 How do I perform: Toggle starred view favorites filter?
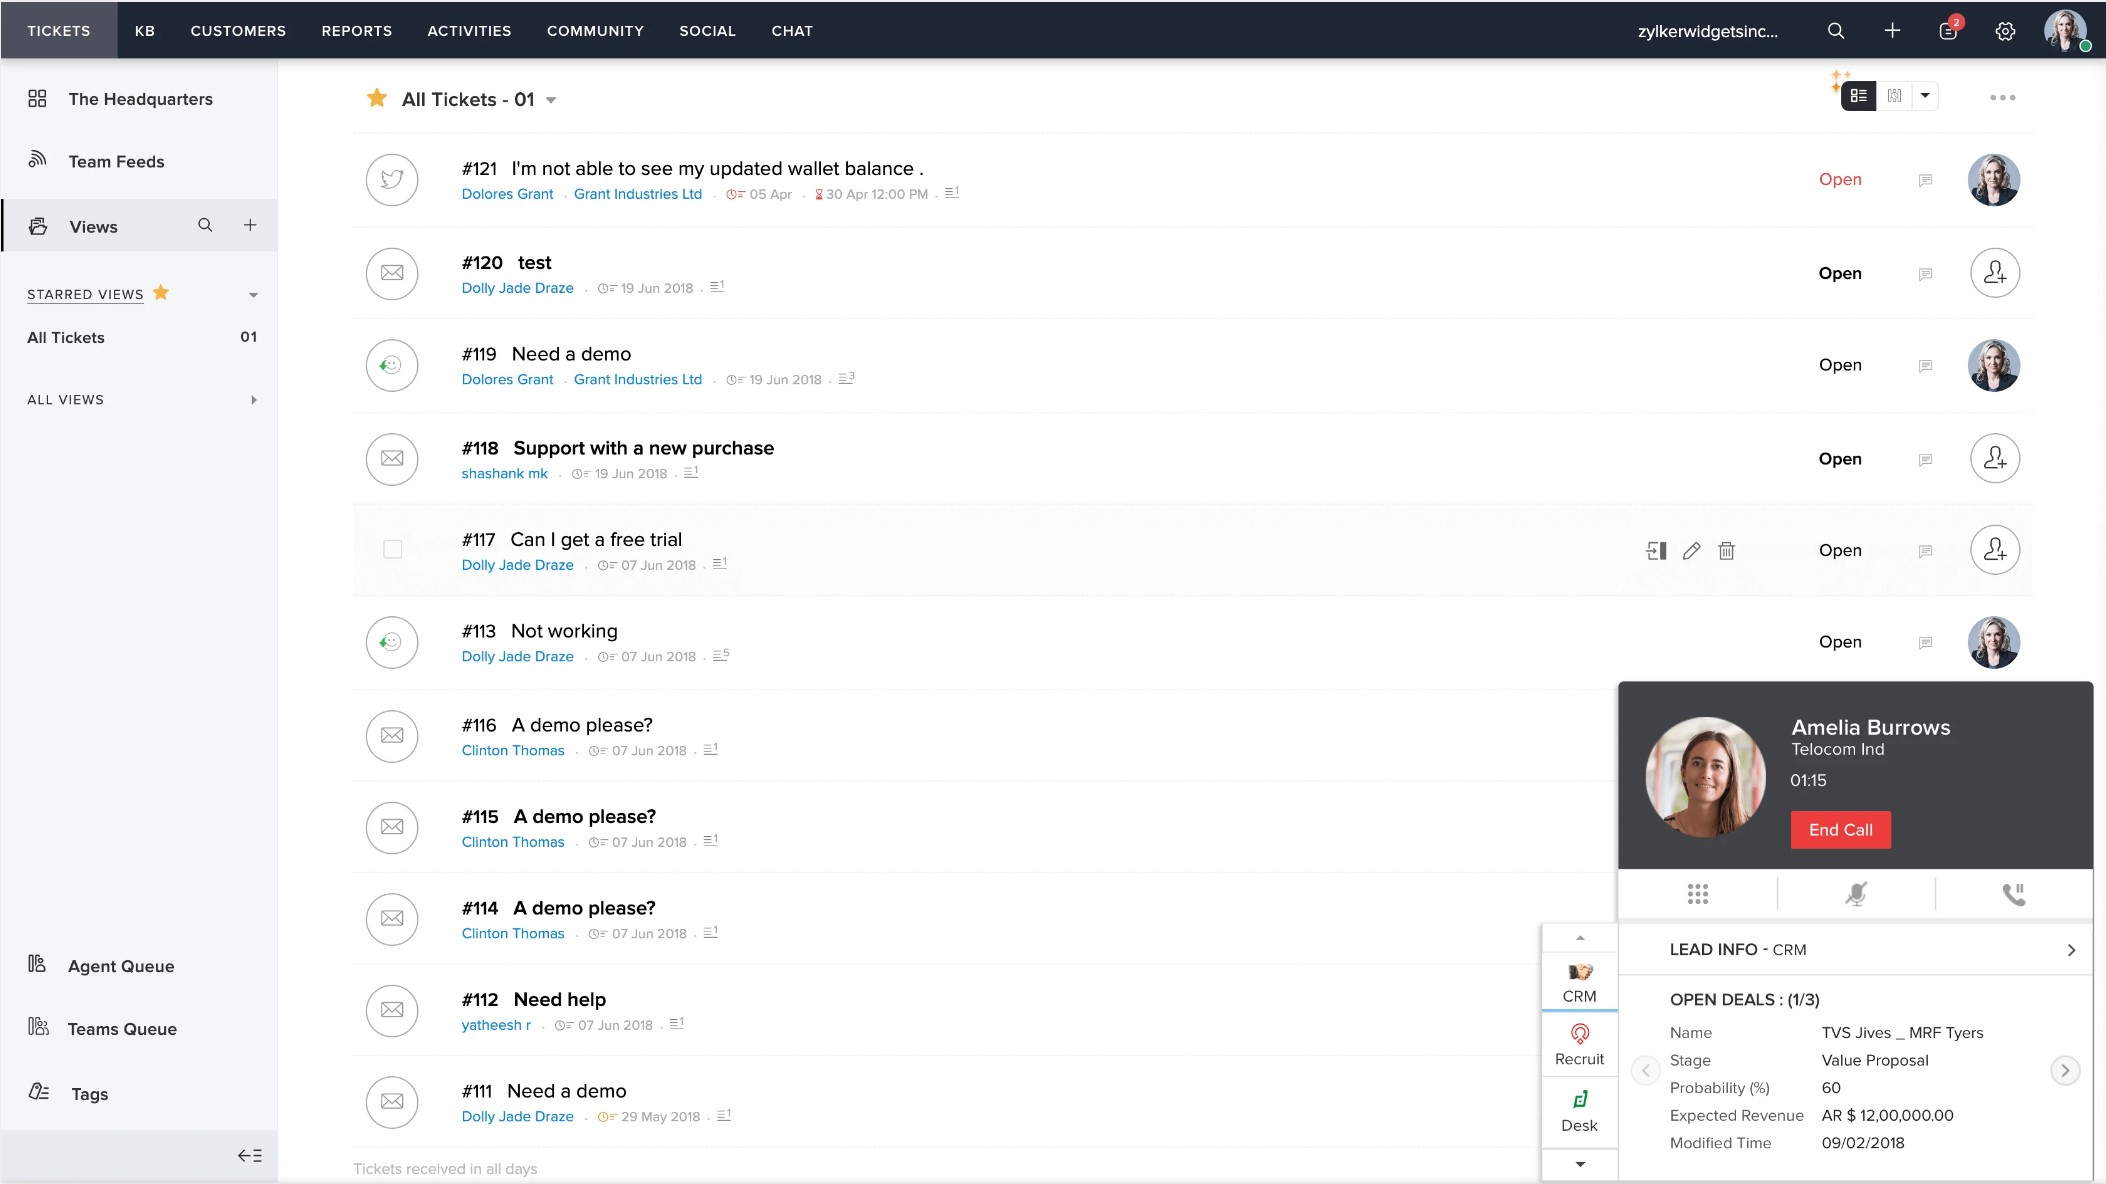click(x=162, y=292)
